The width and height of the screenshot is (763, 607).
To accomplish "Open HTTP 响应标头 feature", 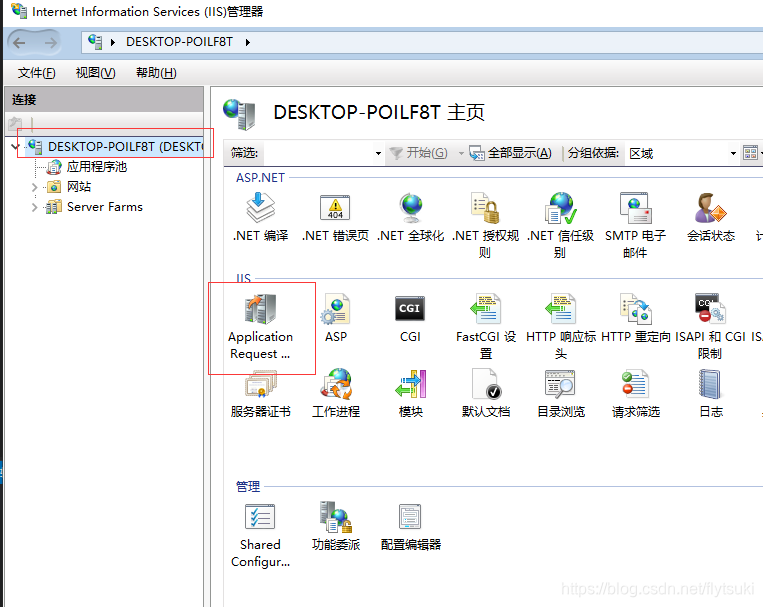I will coord(561,327).
